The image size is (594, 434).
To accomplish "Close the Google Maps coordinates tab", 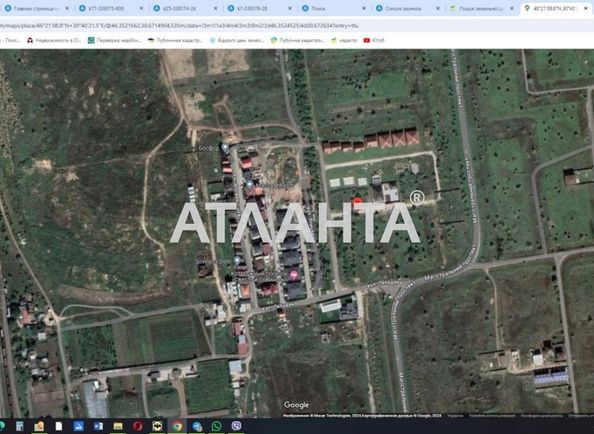I will tap(585, 8).
